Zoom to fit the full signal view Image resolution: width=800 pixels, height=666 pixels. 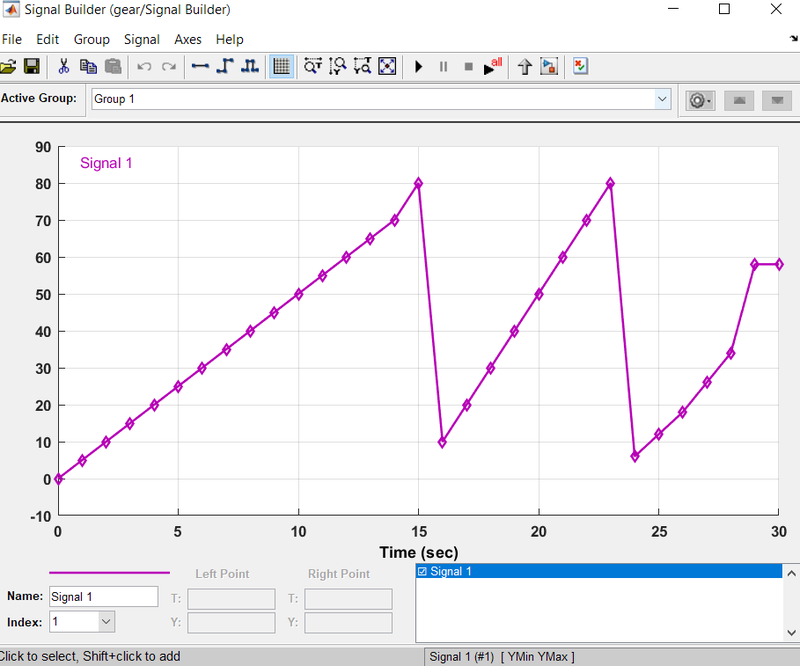point(388,66)
